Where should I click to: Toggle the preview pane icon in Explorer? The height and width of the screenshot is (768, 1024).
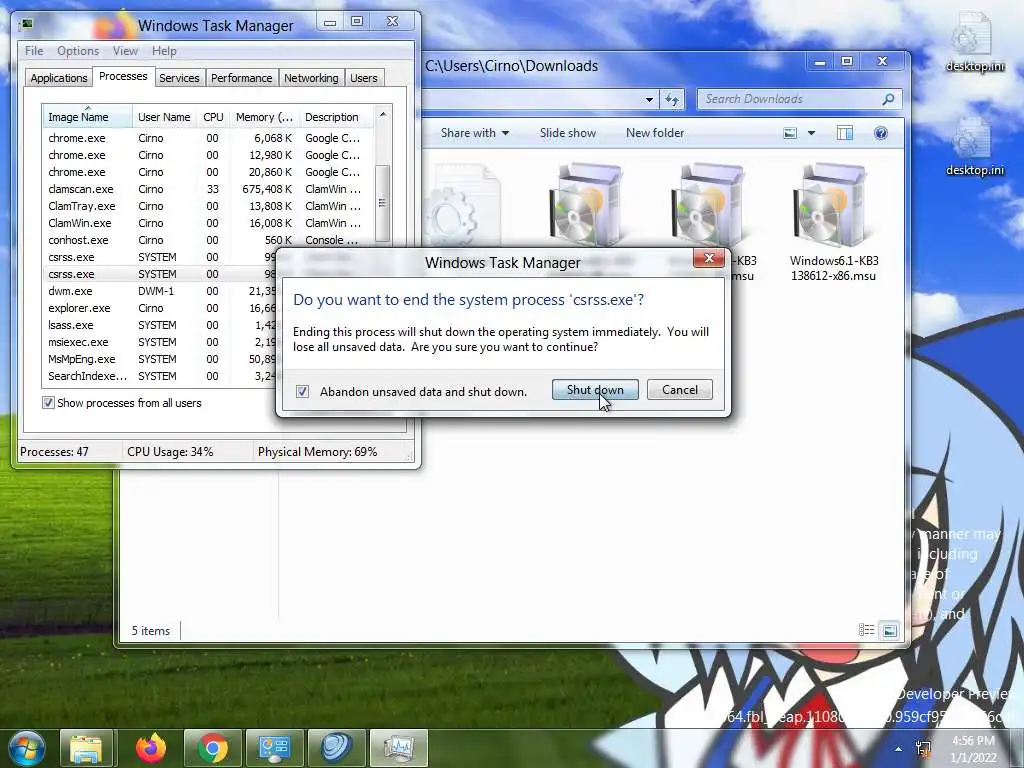[x=844, y=133]
